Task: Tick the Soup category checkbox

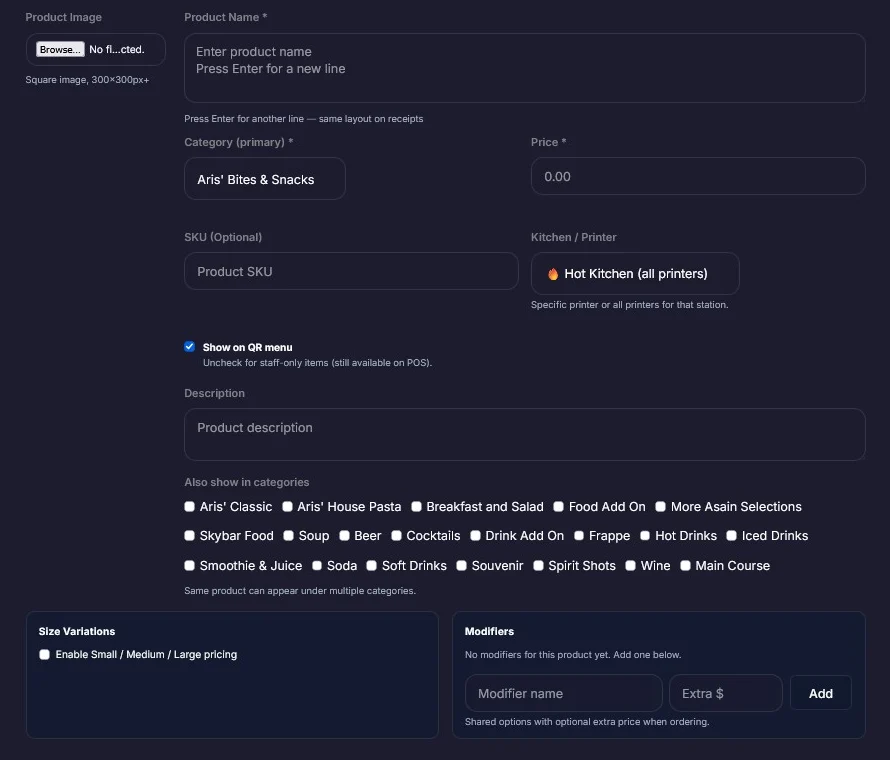Action: click(288, 536)
